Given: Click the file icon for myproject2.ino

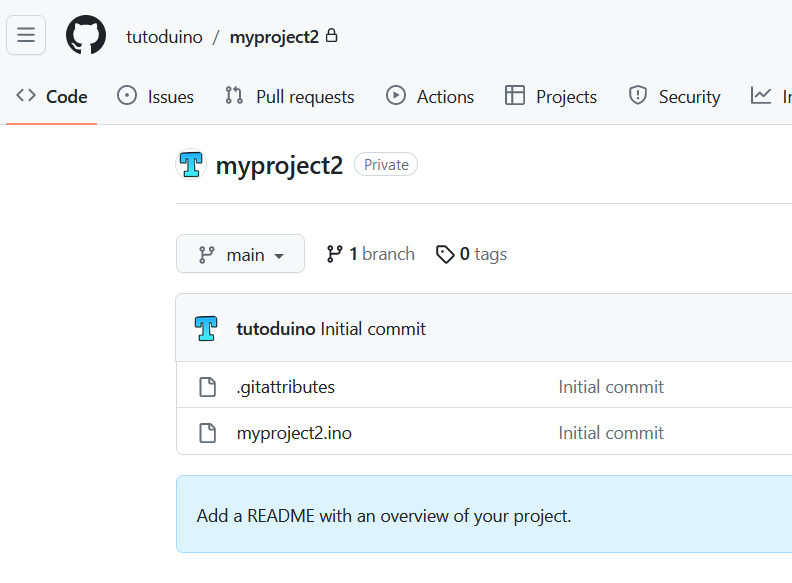Looking at the screenshot, I should (x=208, y=433).
